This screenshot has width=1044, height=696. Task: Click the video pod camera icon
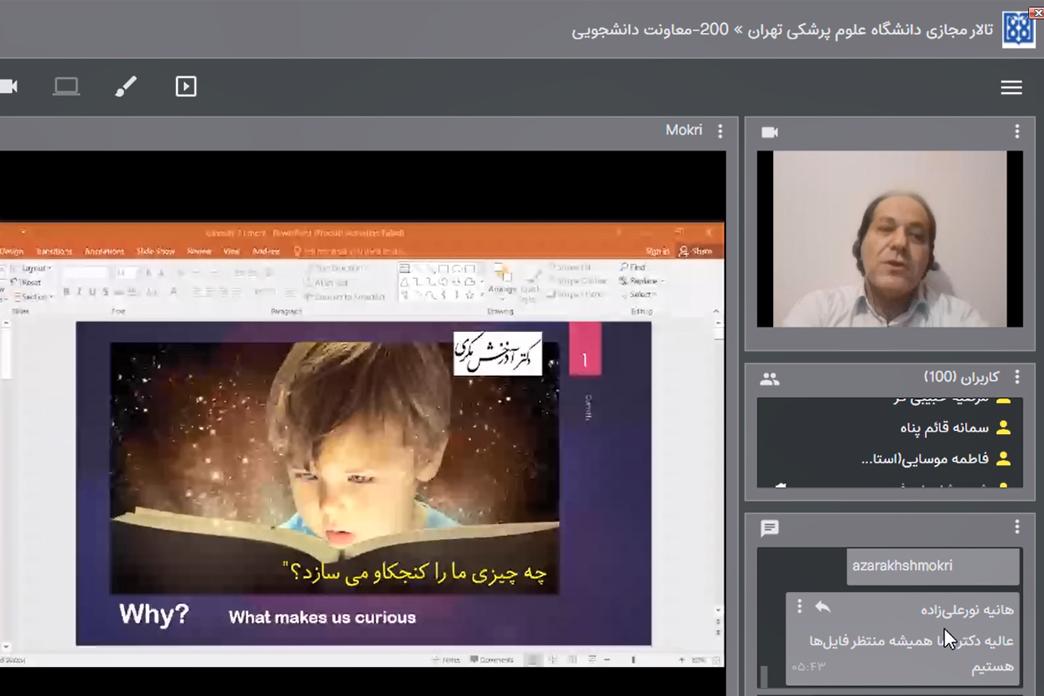[x=769, y=132]
